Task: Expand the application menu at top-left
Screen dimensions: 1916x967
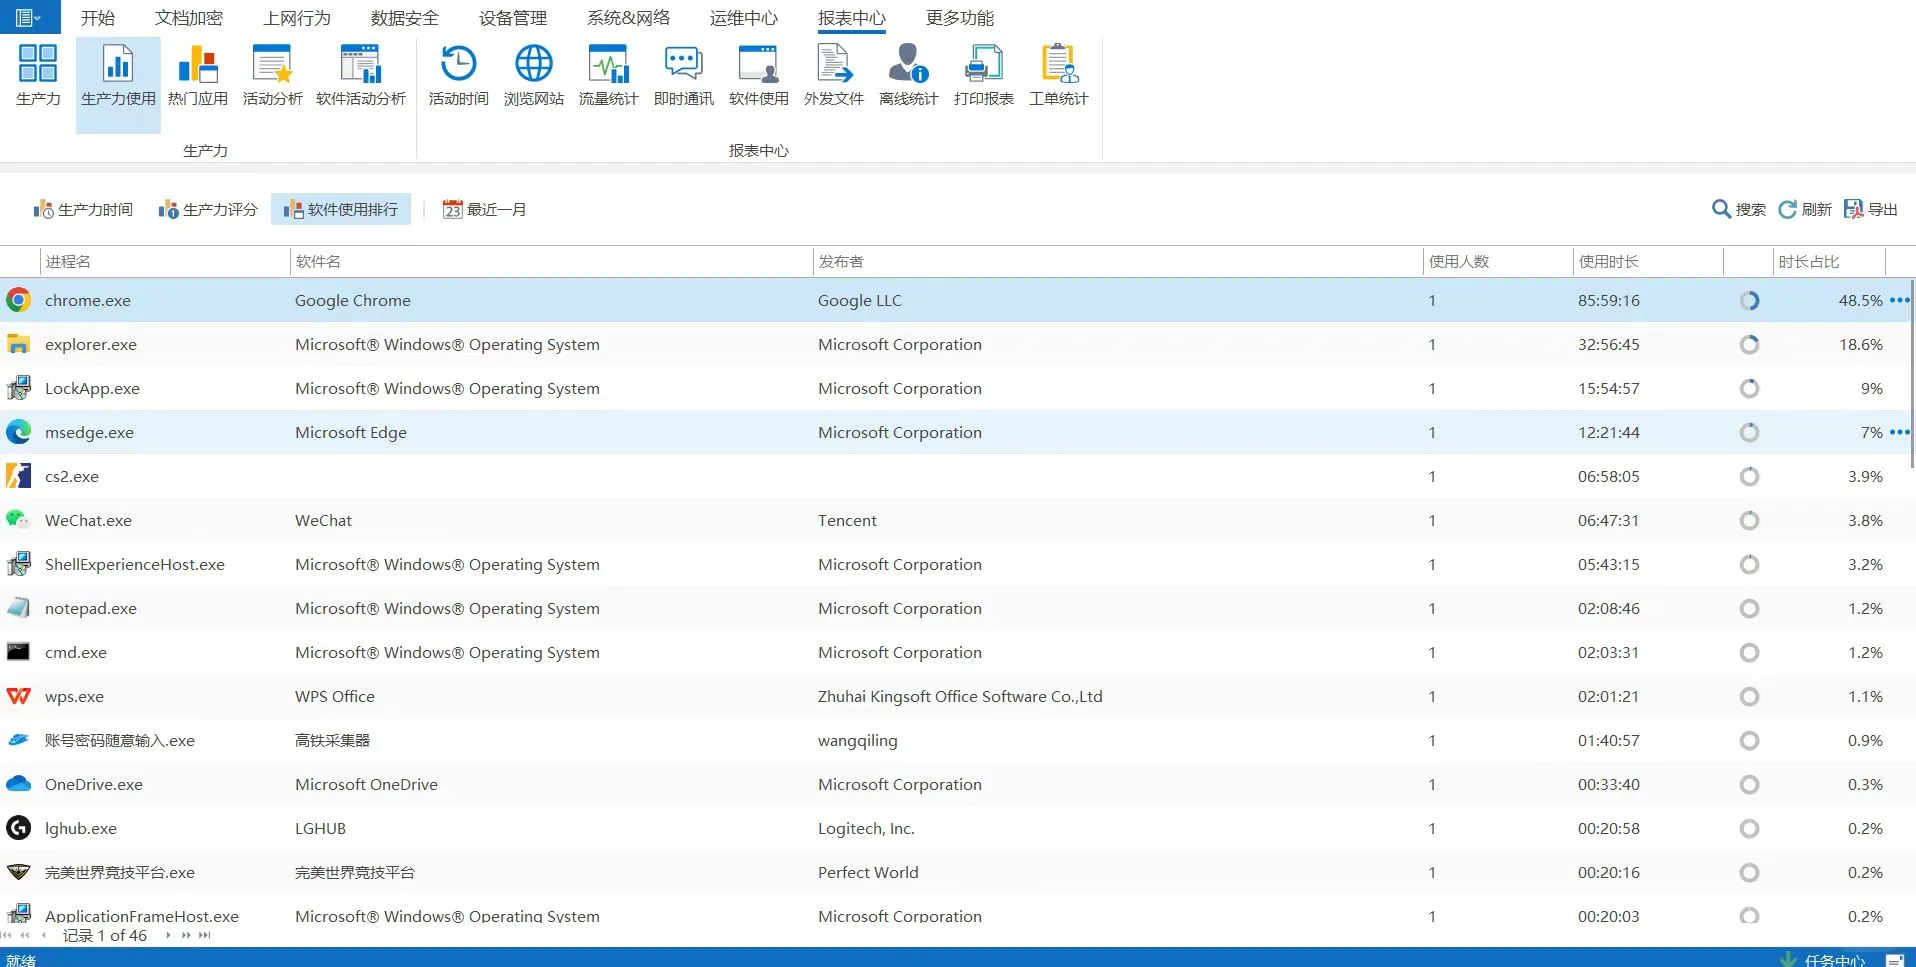Action: coord(28,17)
